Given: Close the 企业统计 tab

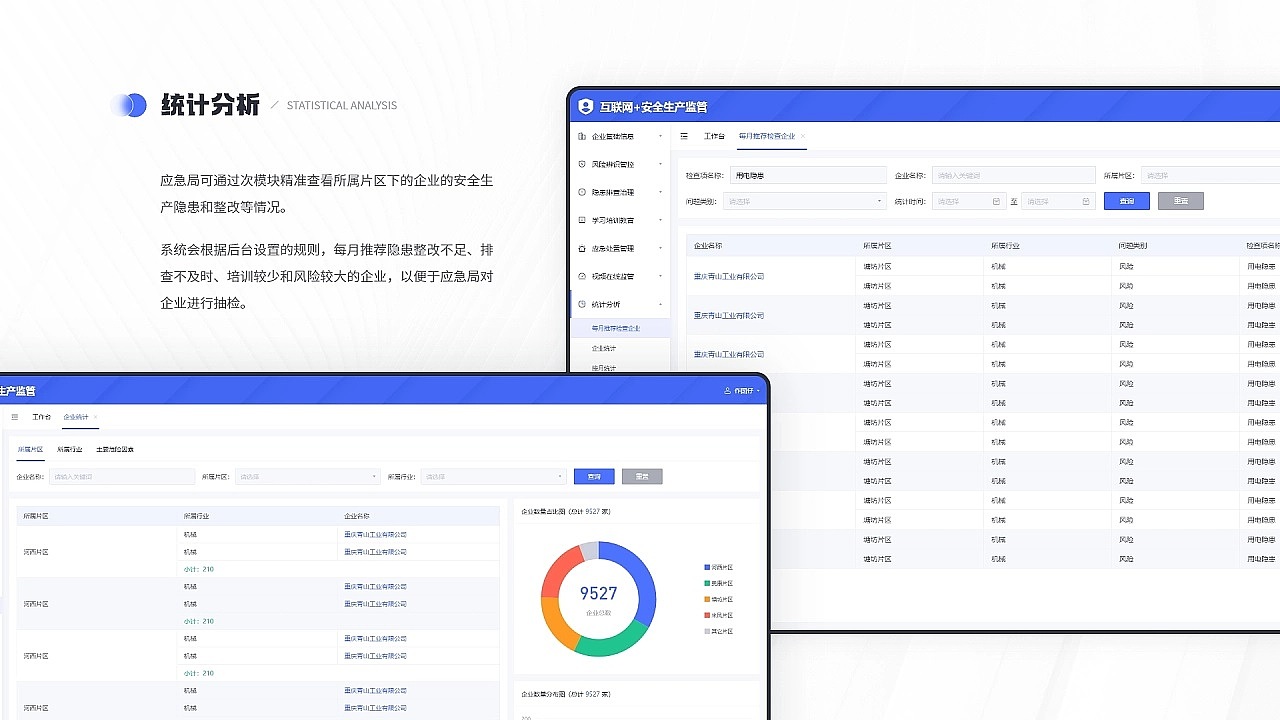Looking at the screenshot, I should [96, 417].
